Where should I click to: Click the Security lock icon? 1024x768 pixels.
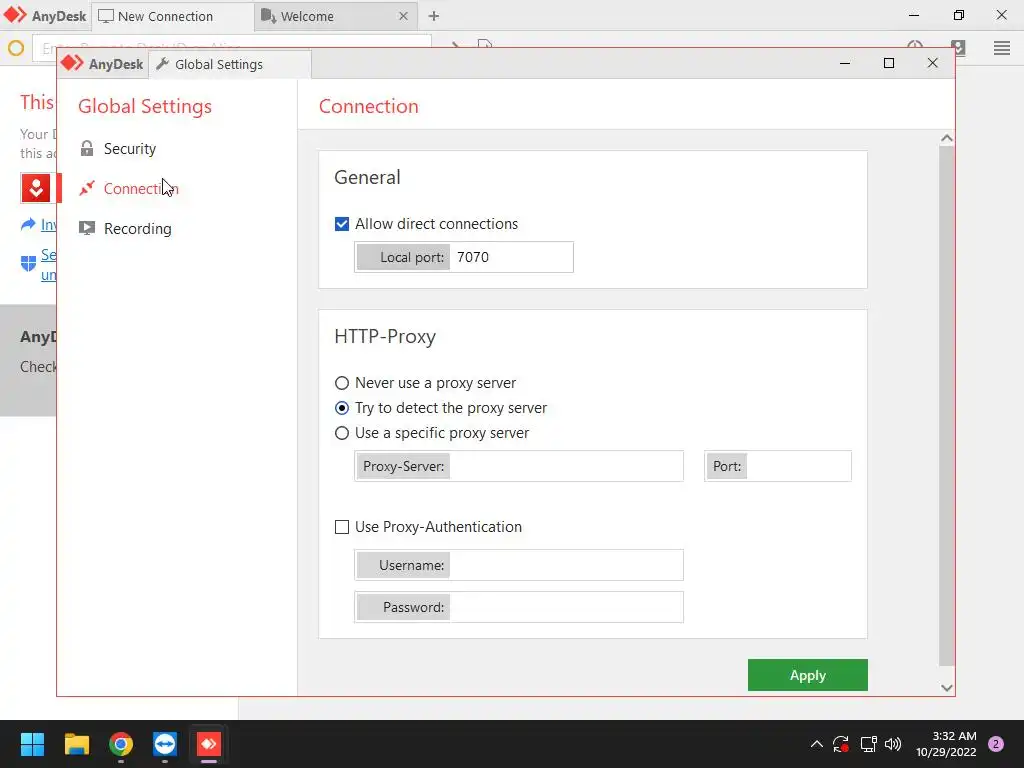[87, 148]
